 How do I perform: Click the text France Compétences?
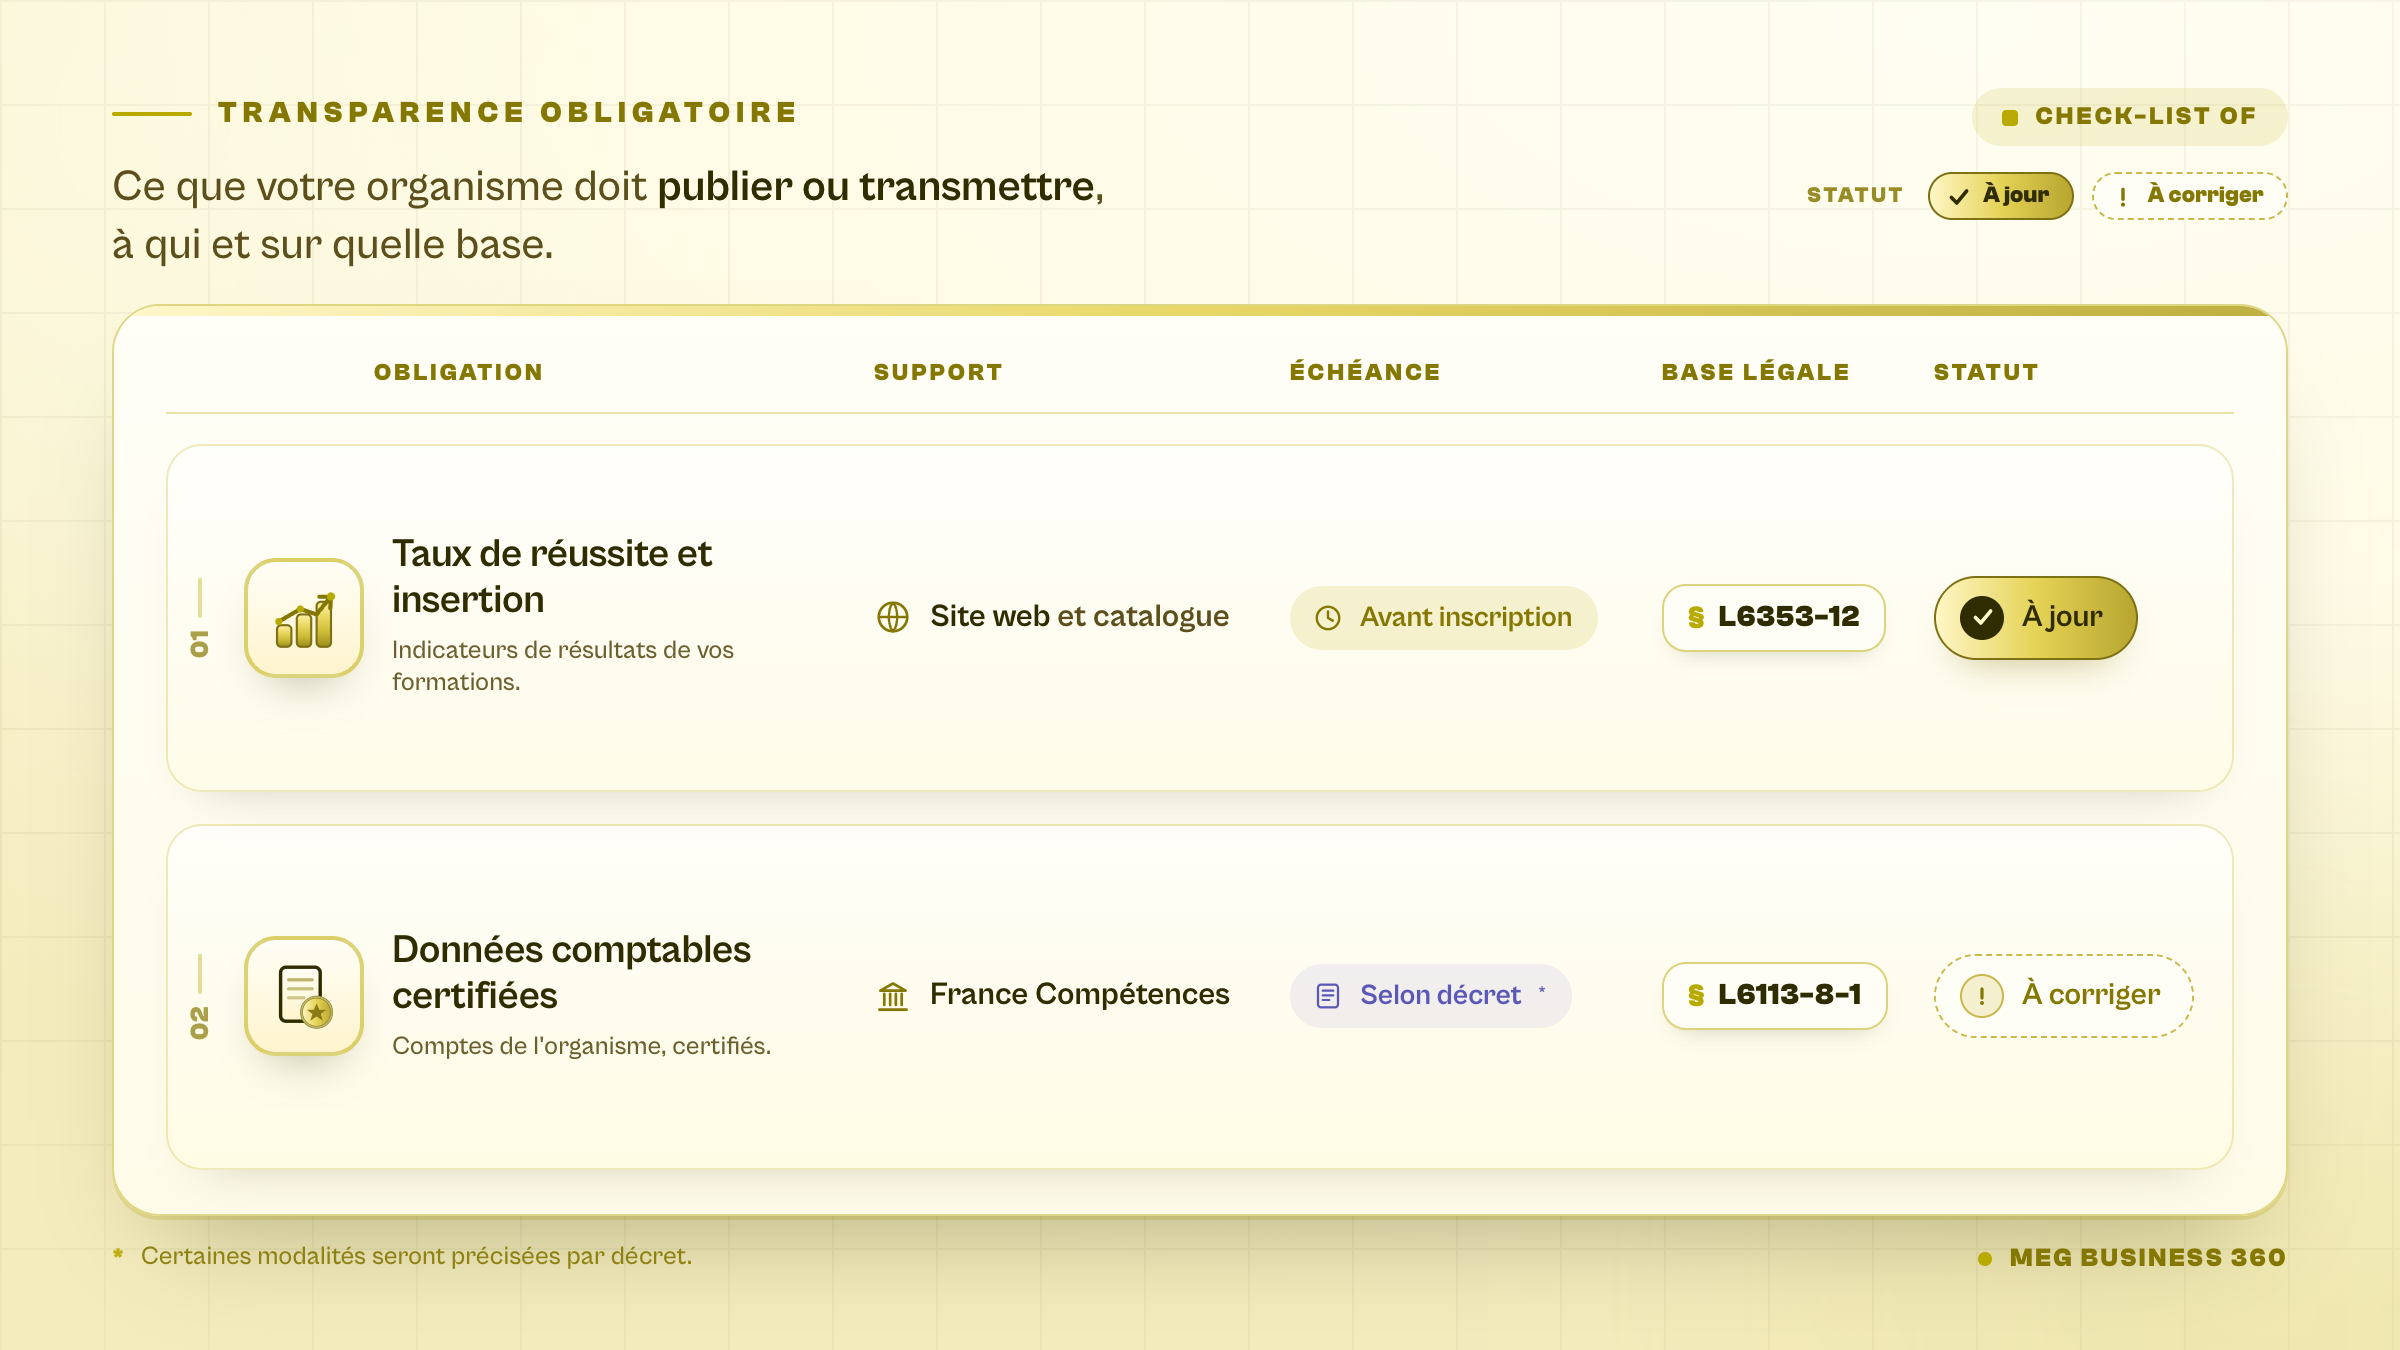coord(1079,994)
